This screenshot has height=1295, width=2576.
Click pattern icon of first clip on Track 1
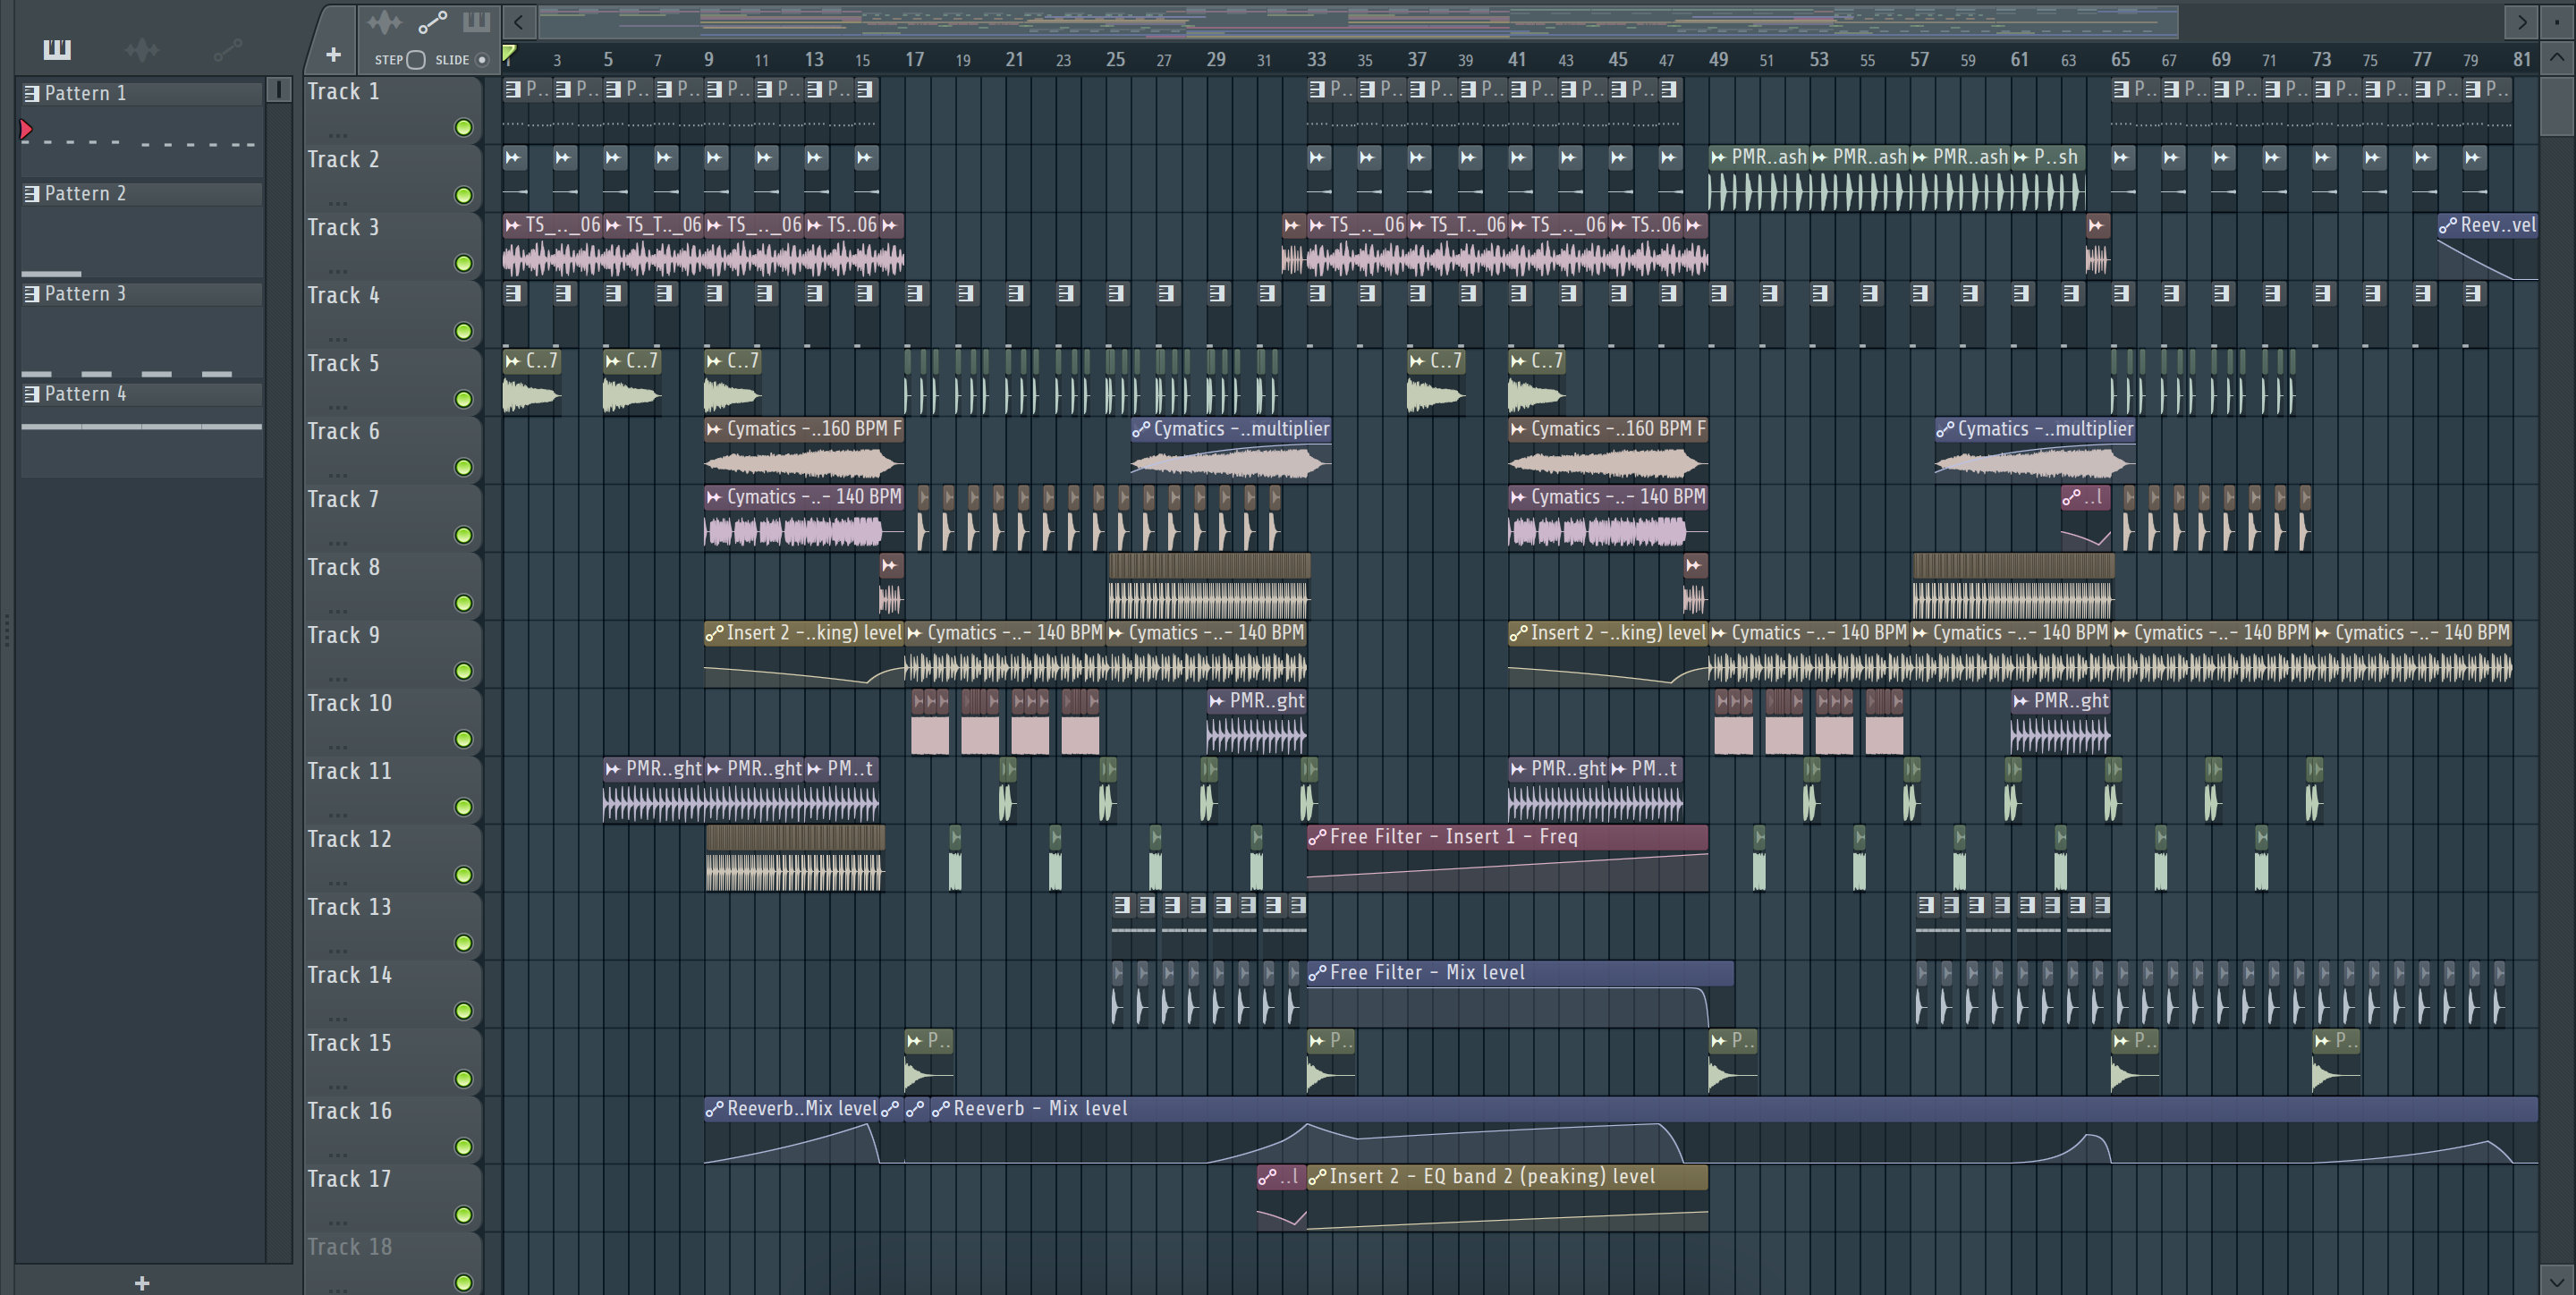point(513,89)
